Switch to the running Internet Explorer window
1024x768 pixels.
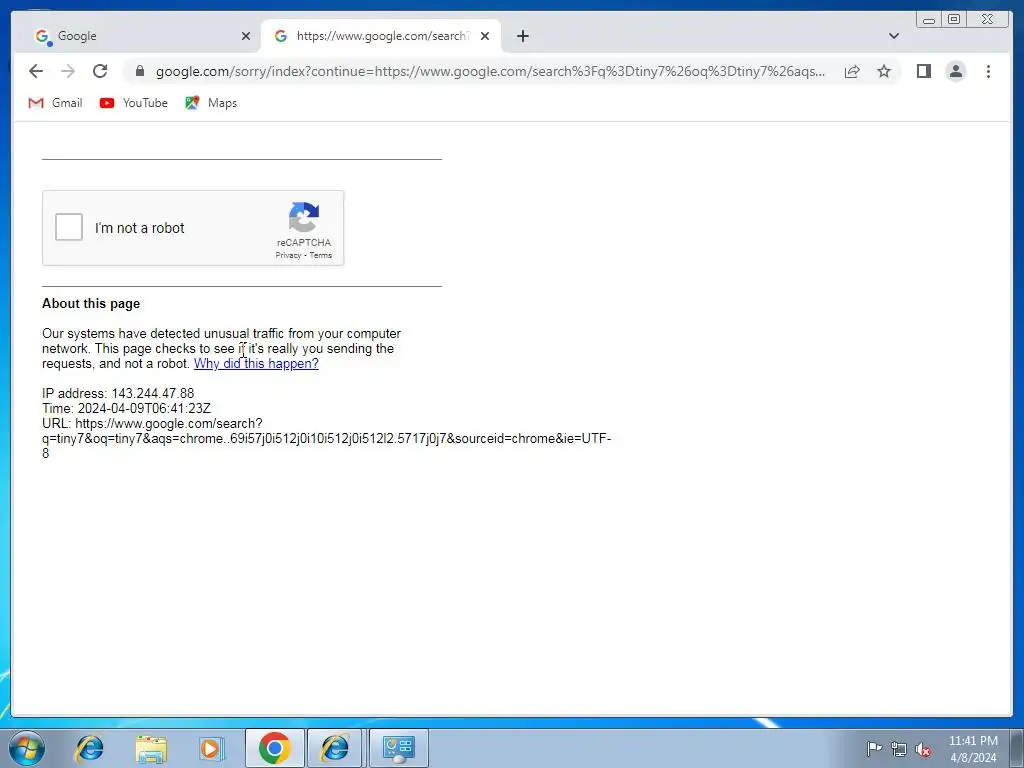(334, 748)
